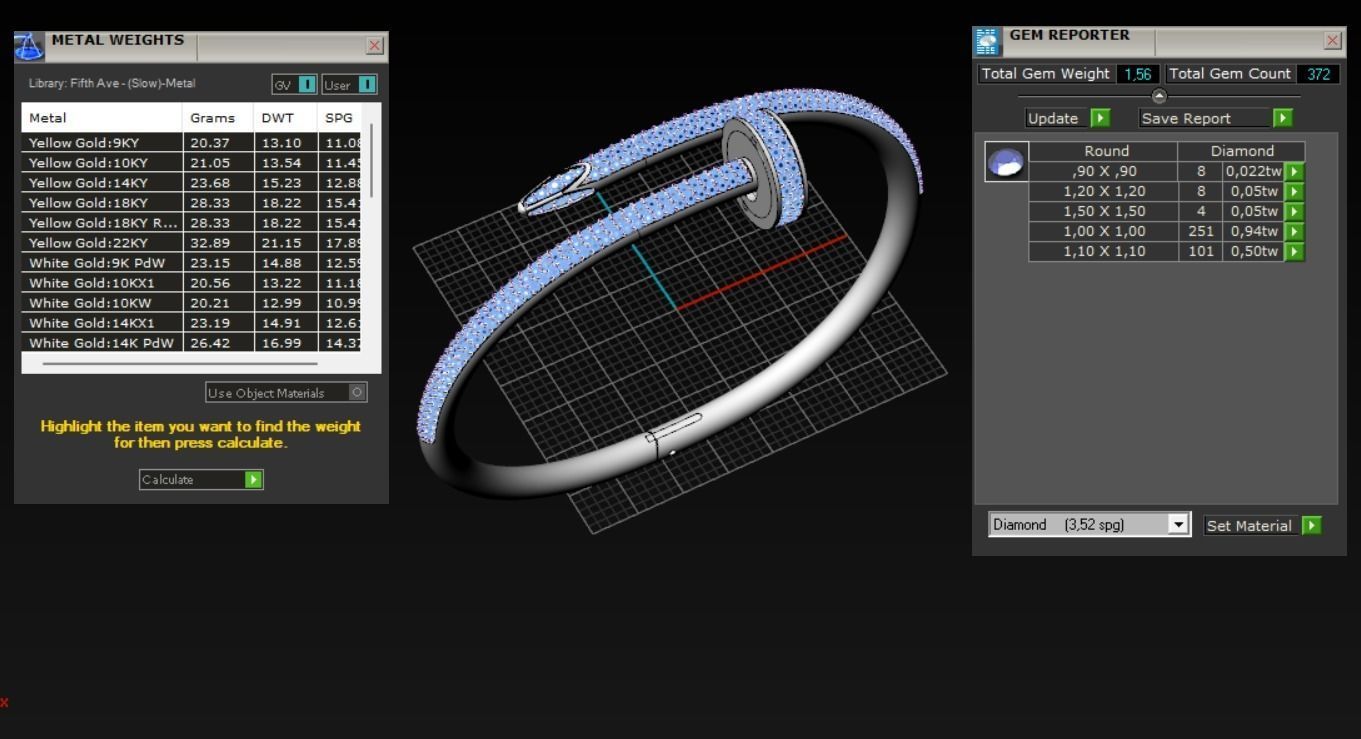Click the 21.15 DWT cell
This screenshot has height=739, width=1361.
coord(285,243)
